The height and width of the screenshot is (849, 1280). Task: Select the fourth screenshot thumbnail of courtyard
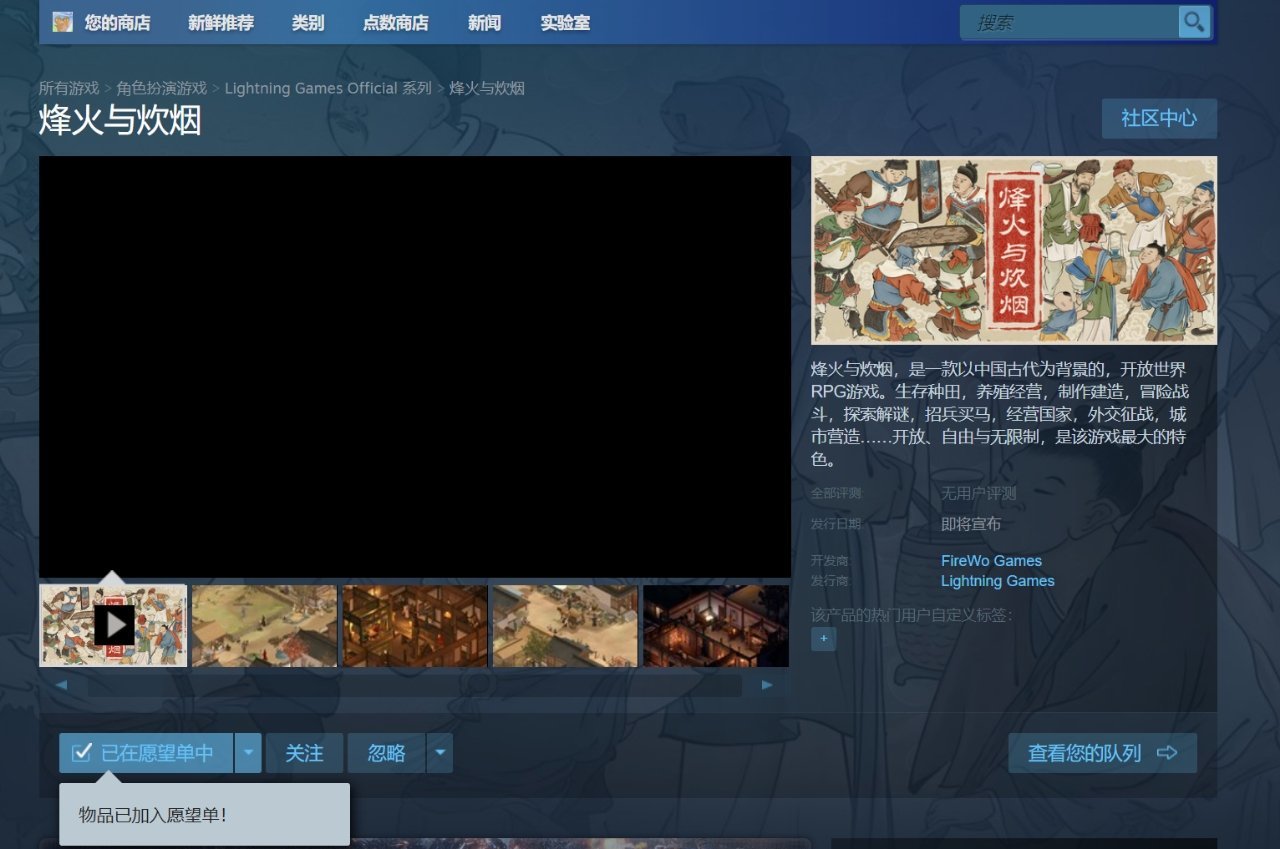[x=566, y=625]
